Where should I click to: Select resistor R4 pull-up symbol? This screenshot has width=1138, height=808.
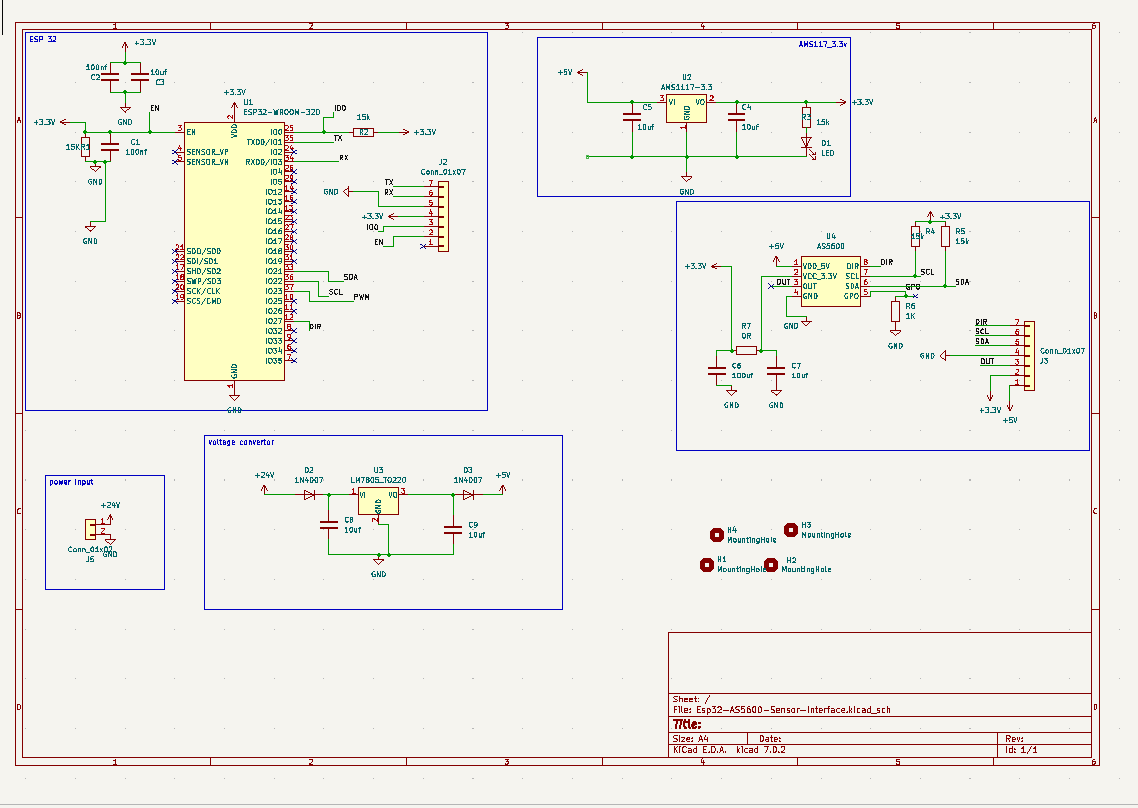click(915, 237)
